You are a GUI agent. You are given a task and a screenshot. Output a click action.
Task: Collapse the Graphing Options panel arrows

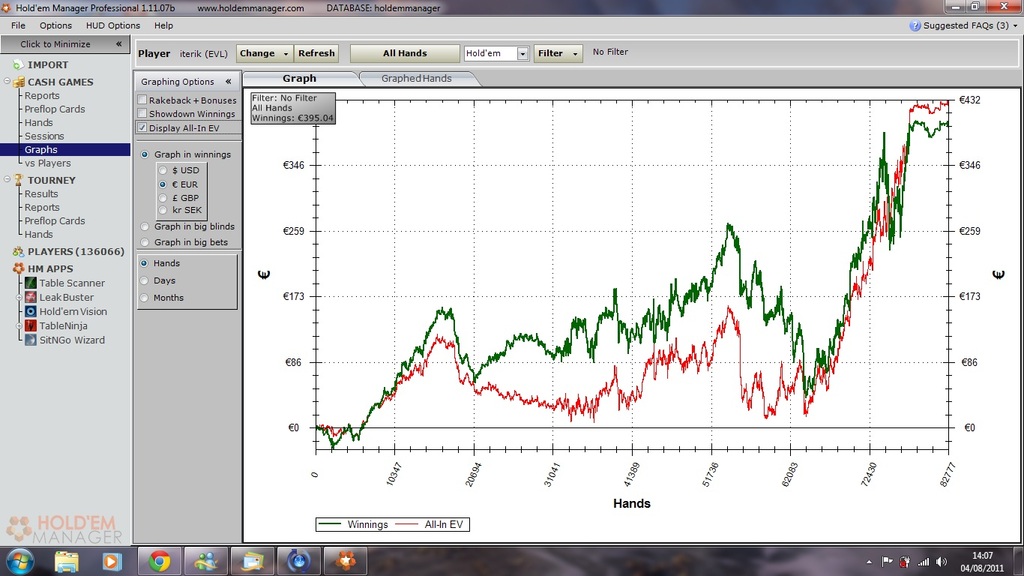coord(228,82)
